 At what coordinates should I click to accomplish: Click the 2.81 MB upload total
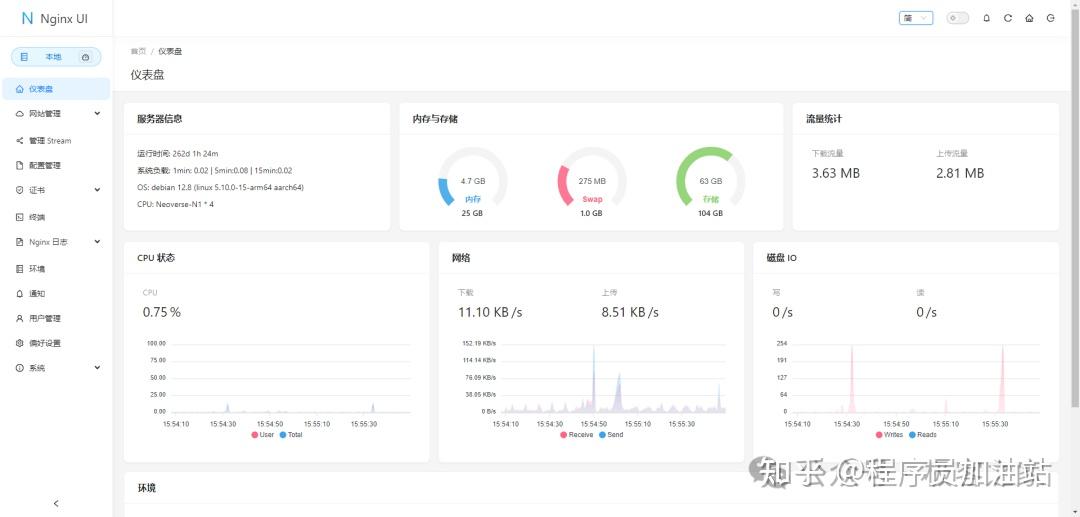(x=960, y=173)
